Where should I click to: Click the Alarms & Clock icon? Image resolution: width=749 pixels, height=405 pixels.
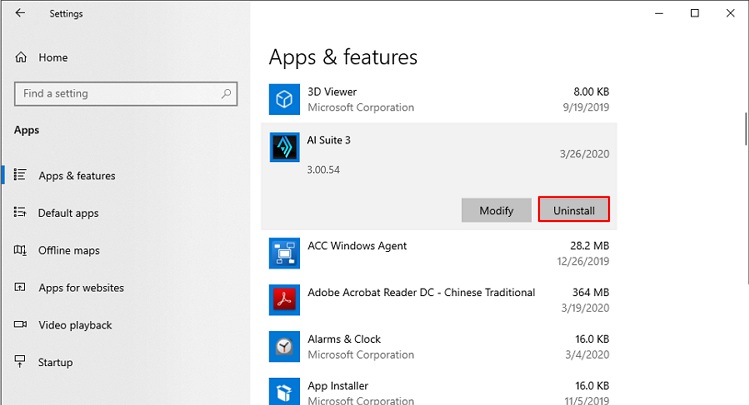(x=284, y=346)
